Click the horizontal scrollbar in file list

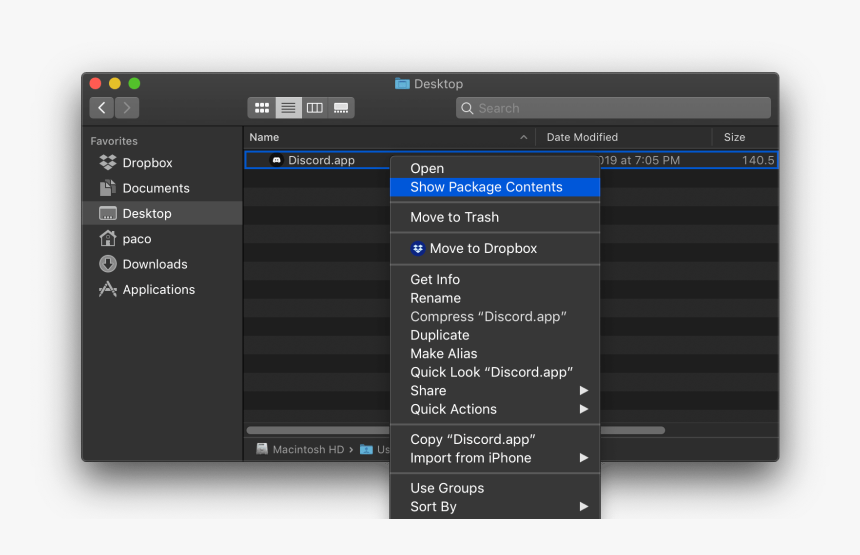pos(455,430)
